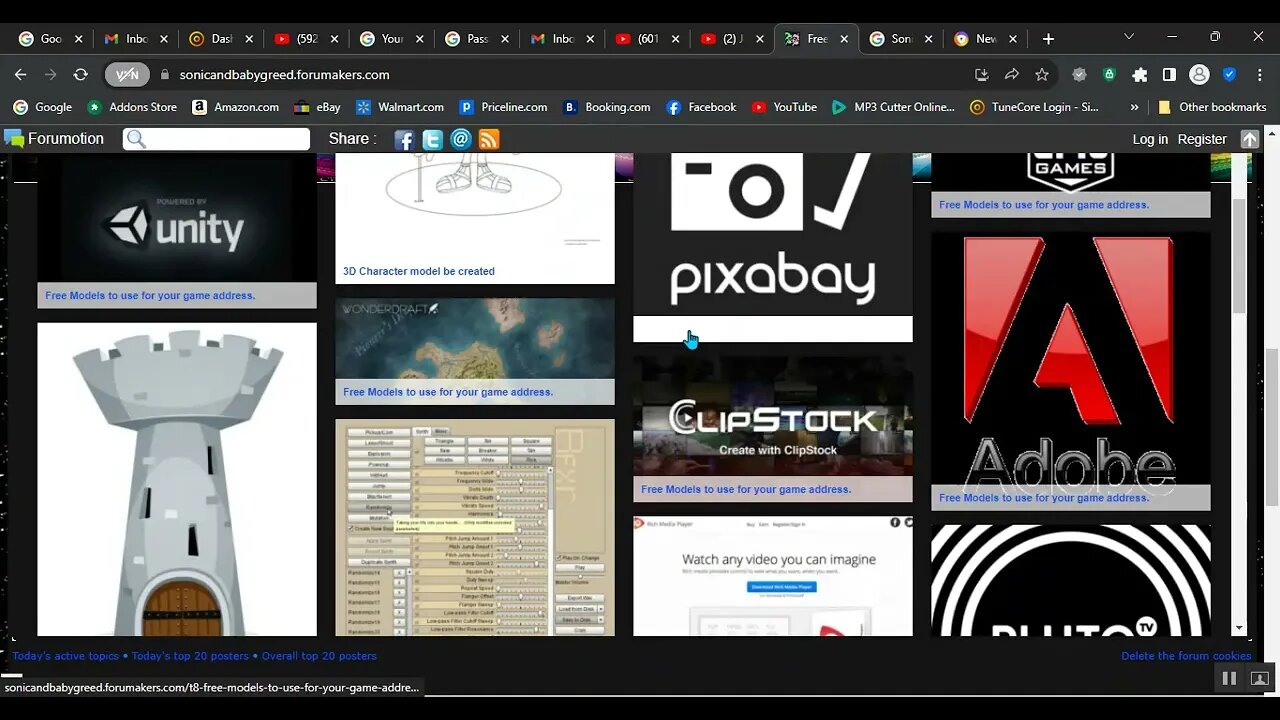Click Delete the forum cookies
This screenshot has width=1280, height=720.
point(1186,656)
